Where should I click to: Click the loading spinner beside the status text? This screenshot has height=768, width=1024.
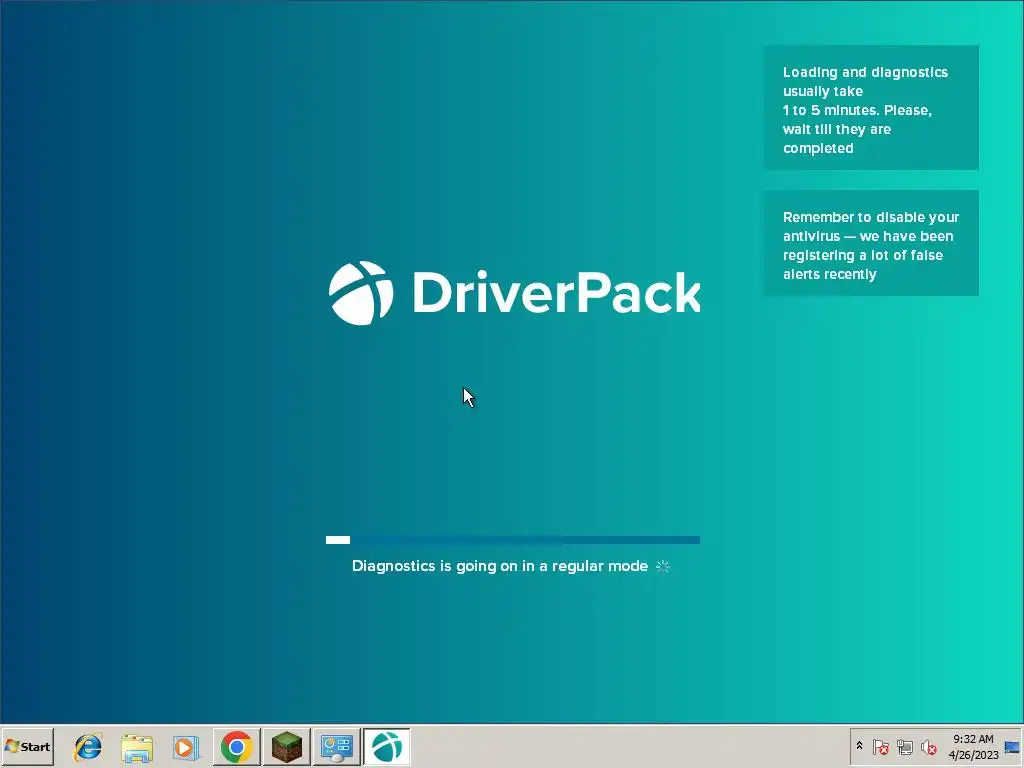[663, 566]
